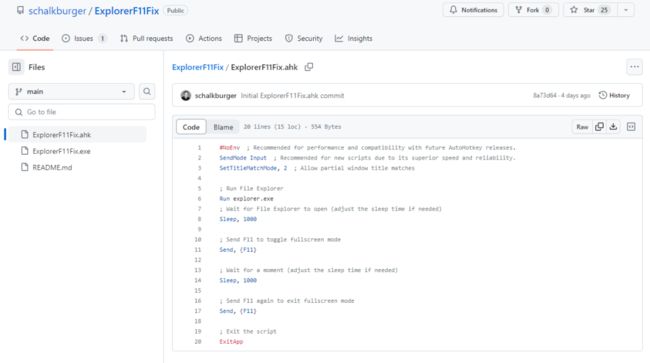
Task: Collapse the Files side panel icon
Action: coord(16,67)
